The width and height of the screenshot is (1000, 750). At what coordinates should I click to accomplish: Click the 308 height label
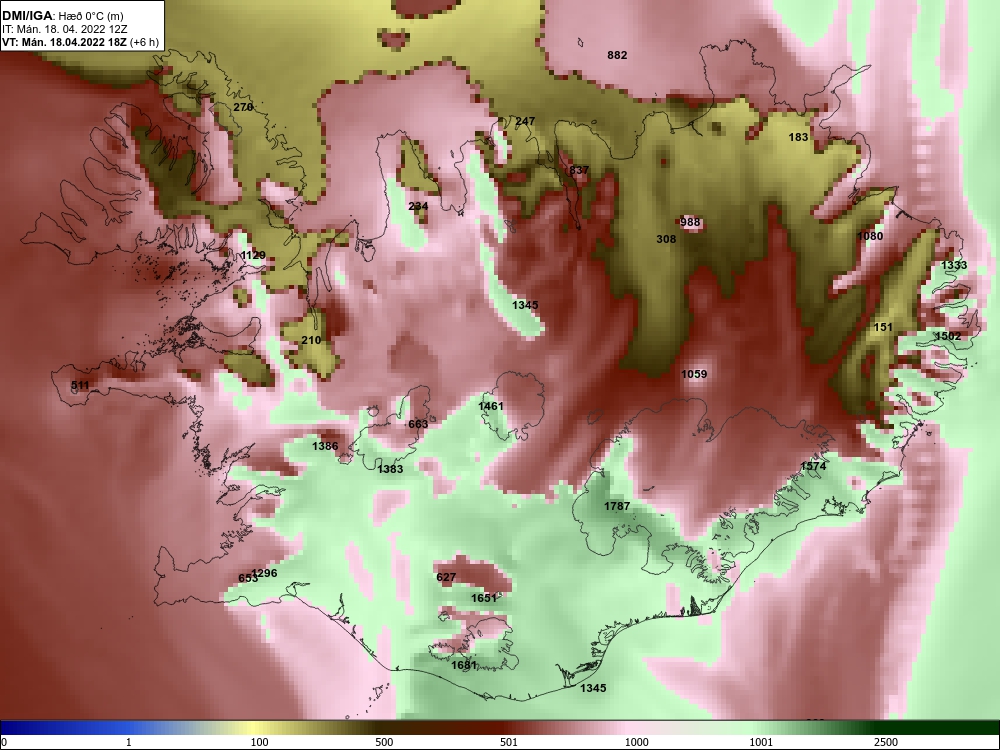[x=666, y=239]
